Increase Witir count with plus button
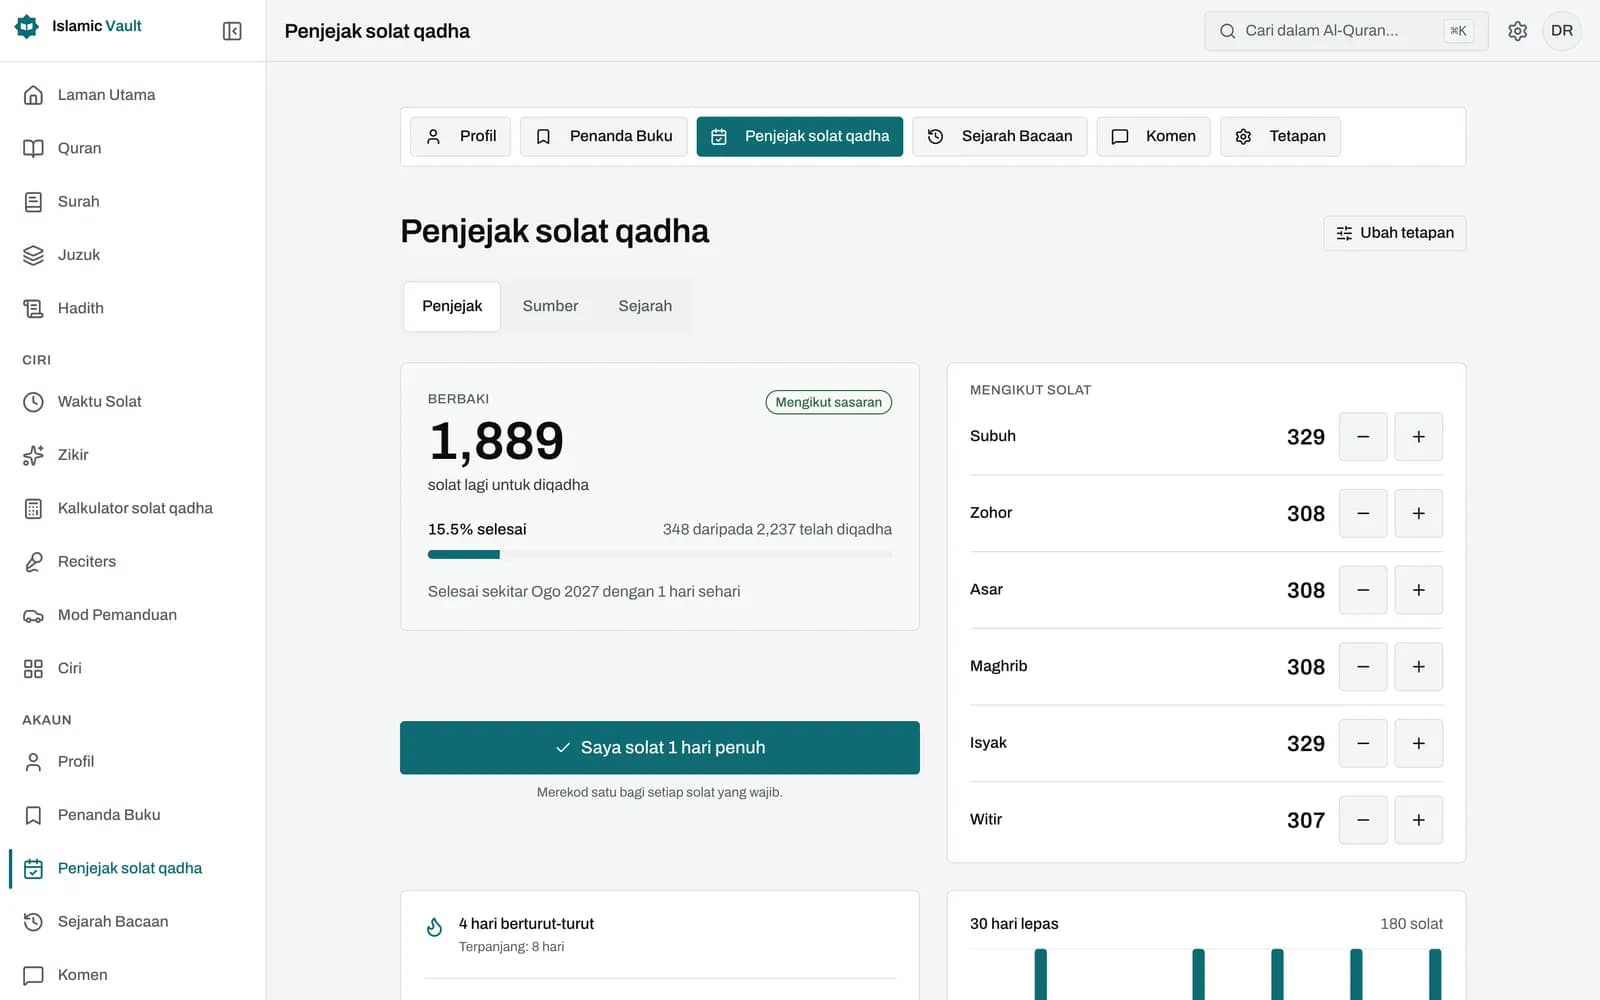The image size is (1600, 1000). (x=1418, y=820)
